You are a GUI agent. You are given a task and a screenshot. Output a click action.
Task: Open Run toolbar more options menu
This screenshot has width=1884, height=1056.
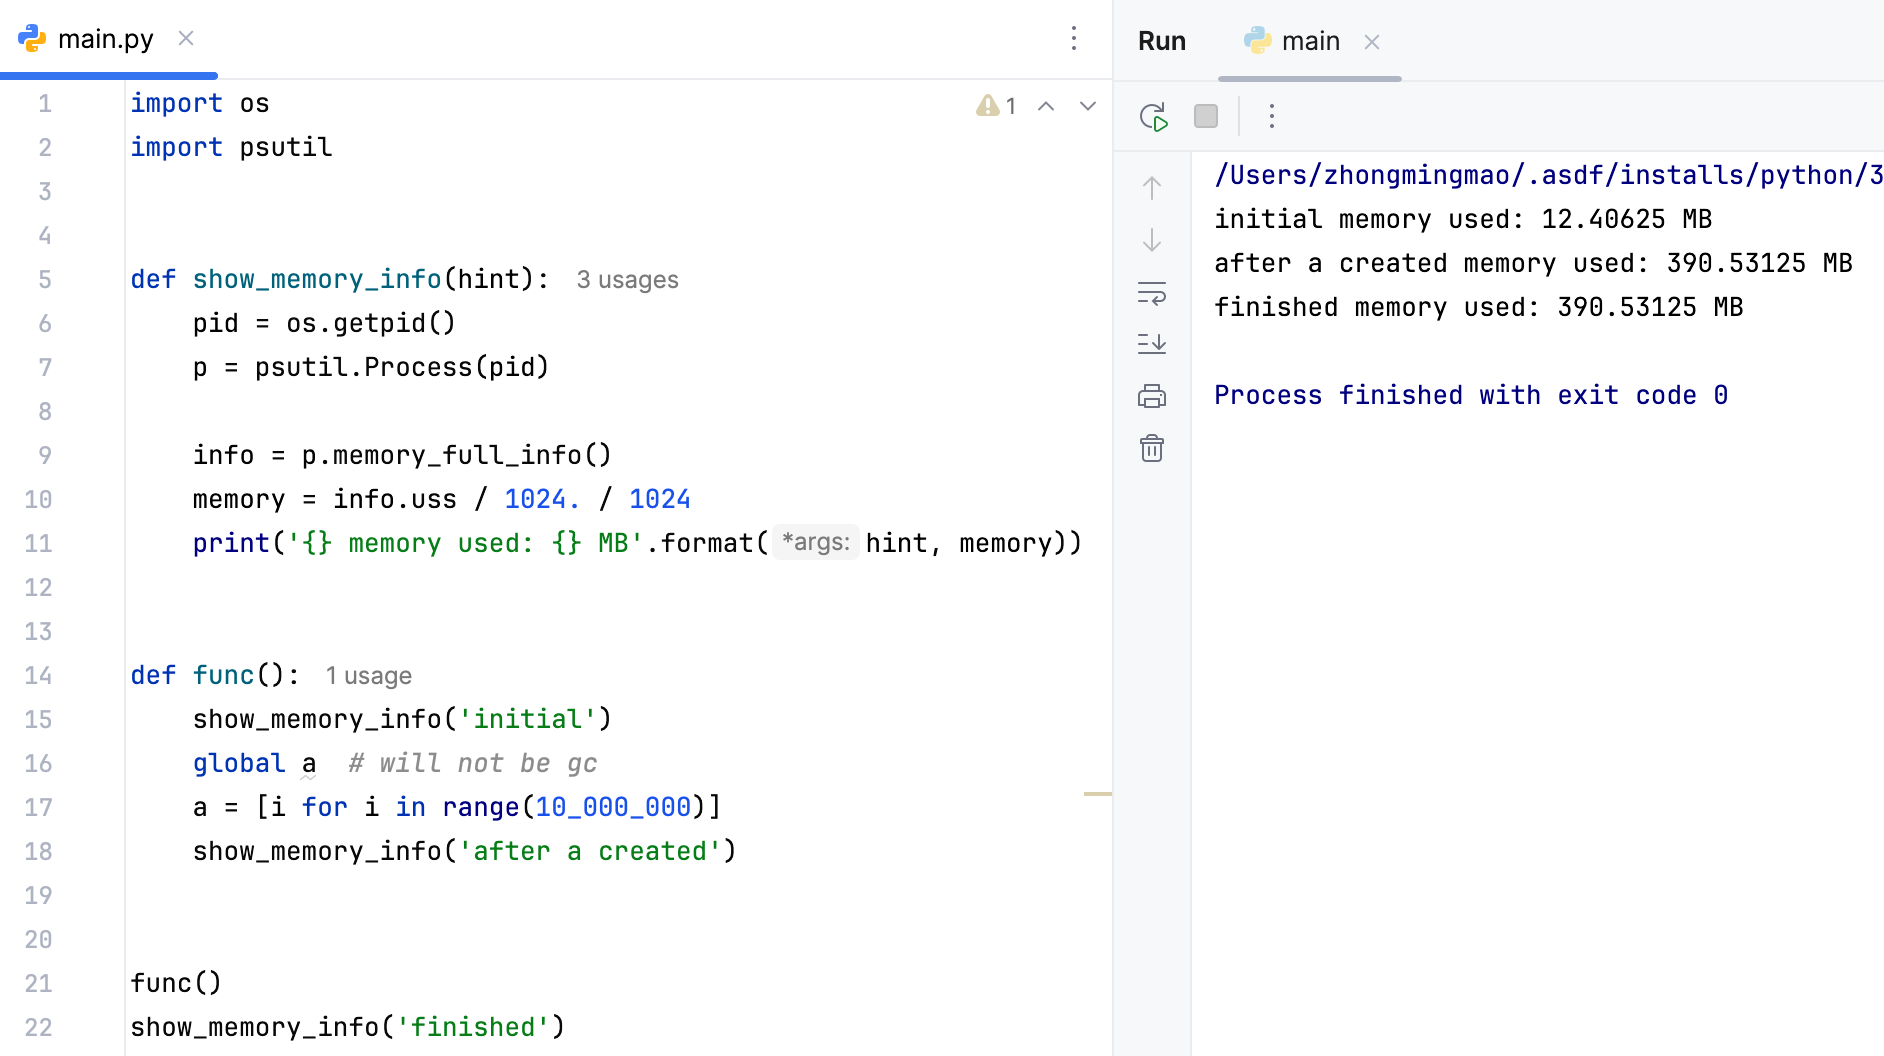(1271, 117)
